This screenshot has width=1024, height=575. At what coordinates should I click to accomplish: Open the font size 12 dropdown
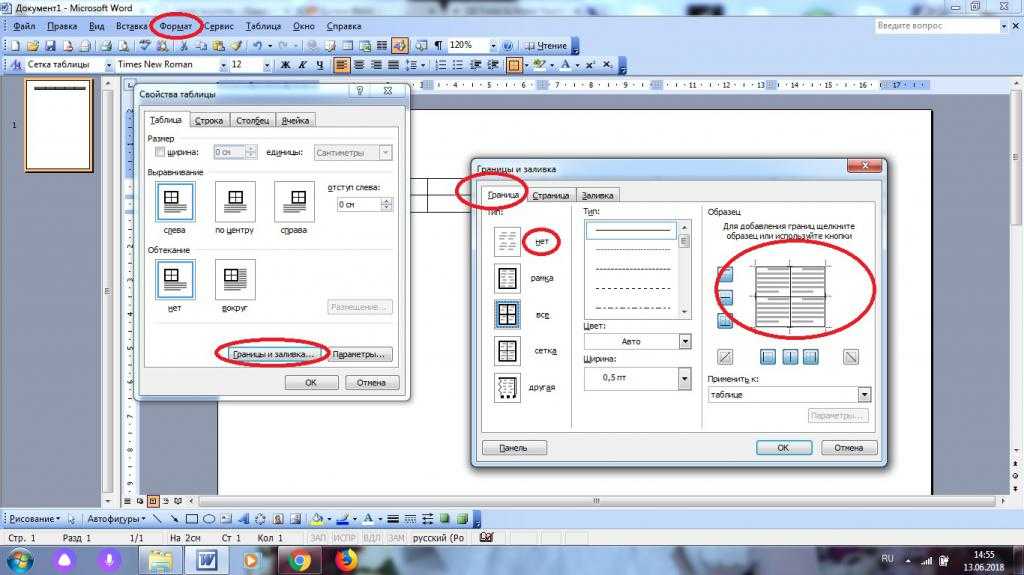pos(266,65)
